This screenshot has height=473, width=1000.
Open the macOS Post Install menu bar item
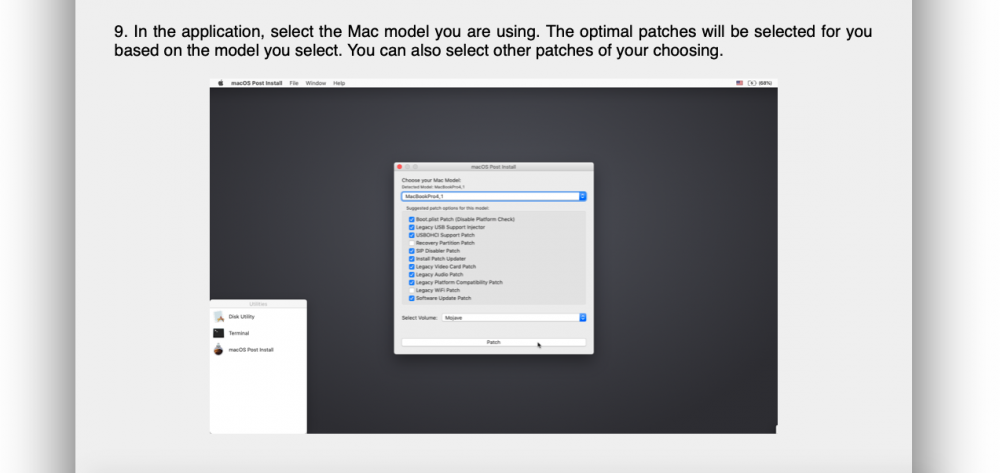256,83
